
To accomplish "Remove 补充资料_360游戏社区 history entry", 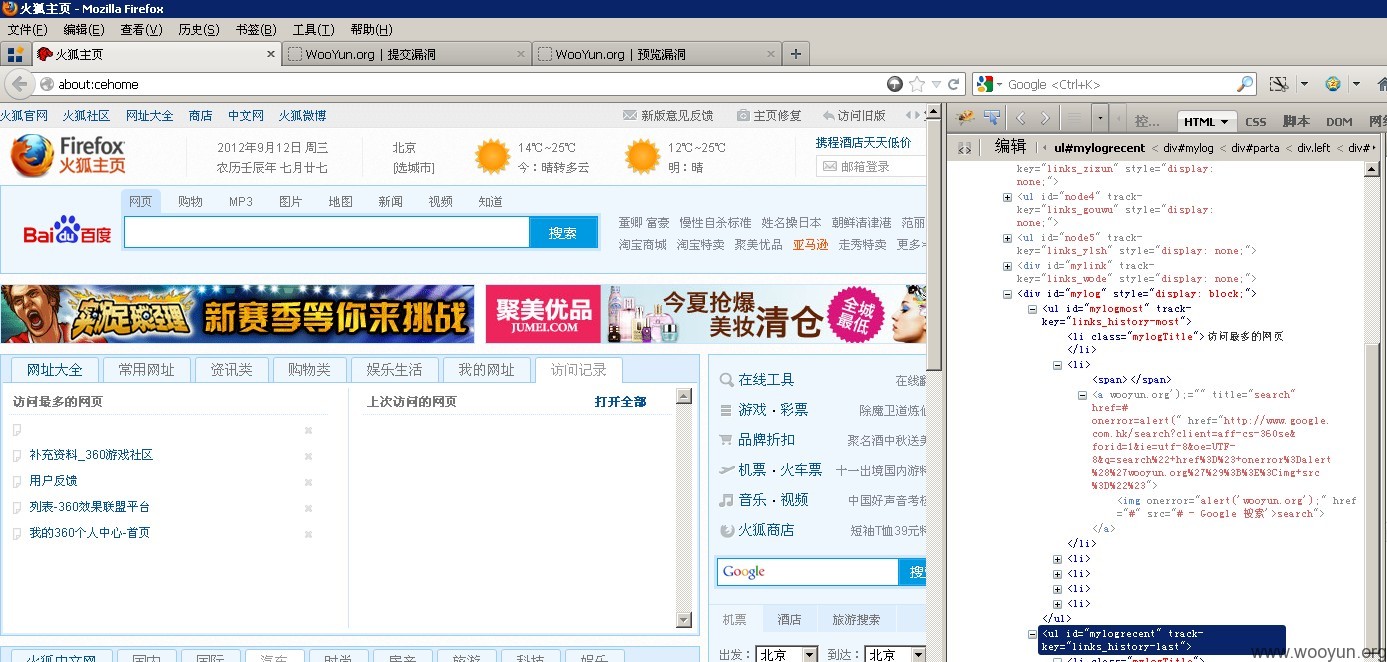I will [x=308, y=455].
